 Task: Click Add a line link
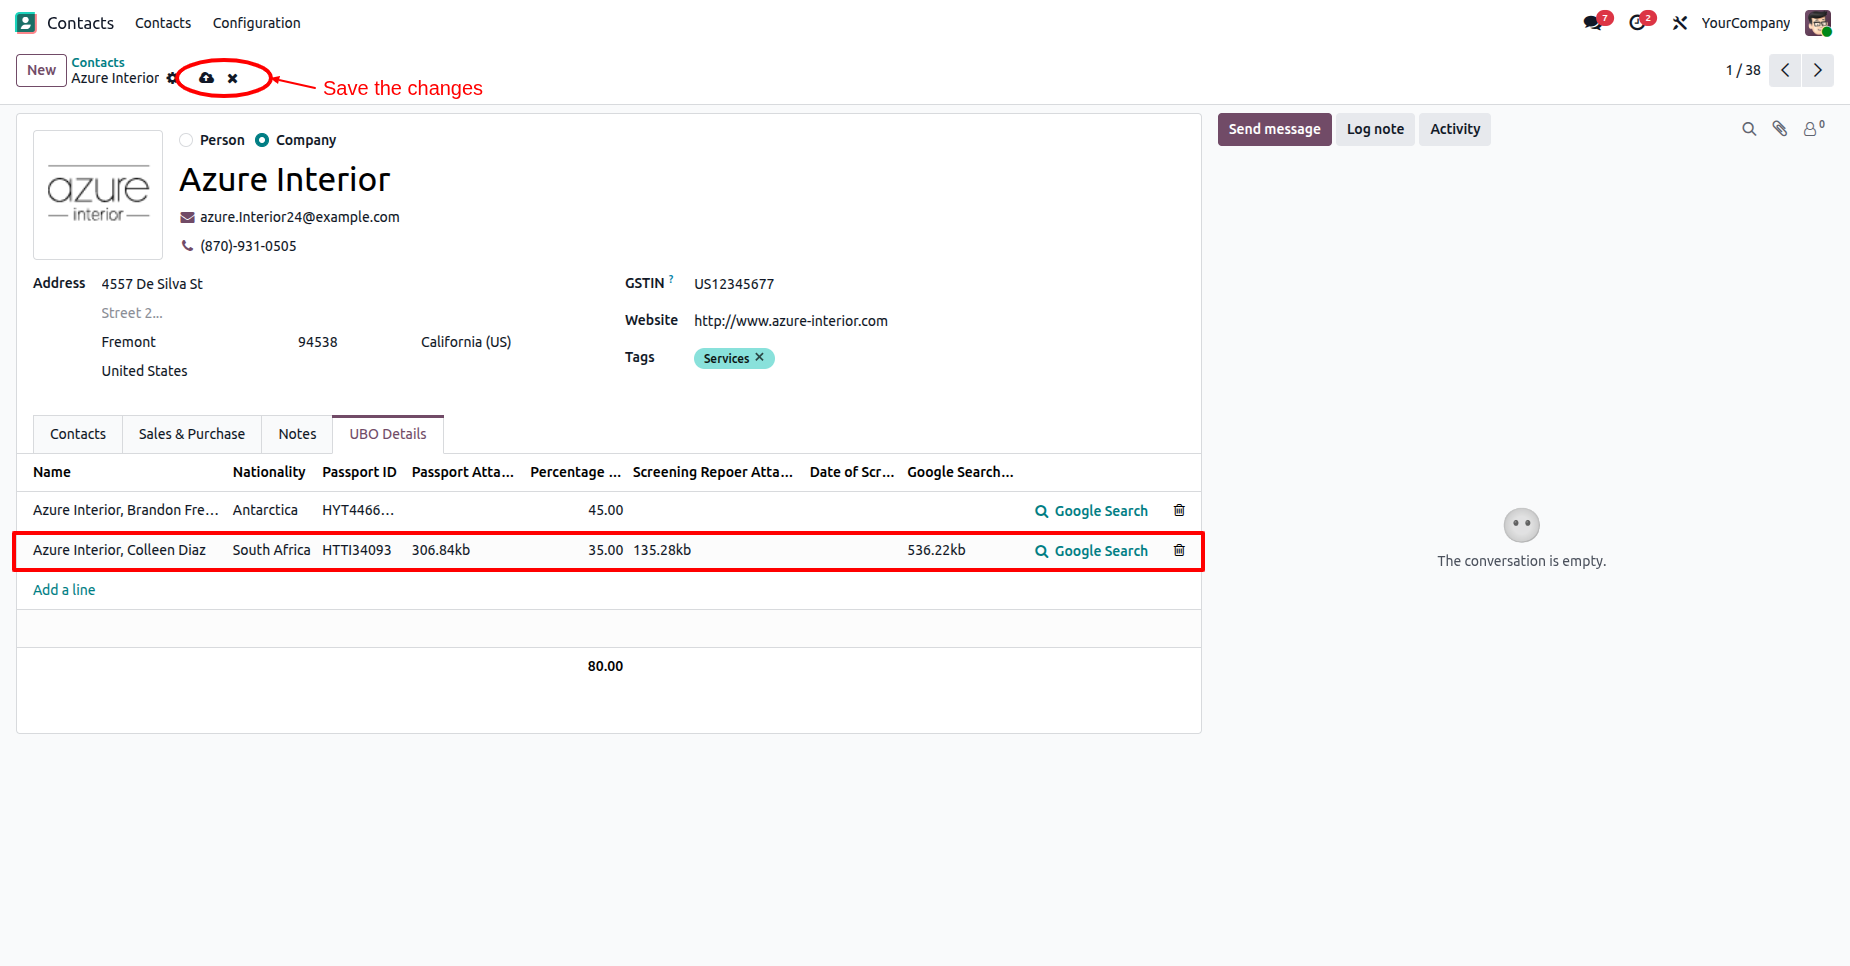click(64, 590)
